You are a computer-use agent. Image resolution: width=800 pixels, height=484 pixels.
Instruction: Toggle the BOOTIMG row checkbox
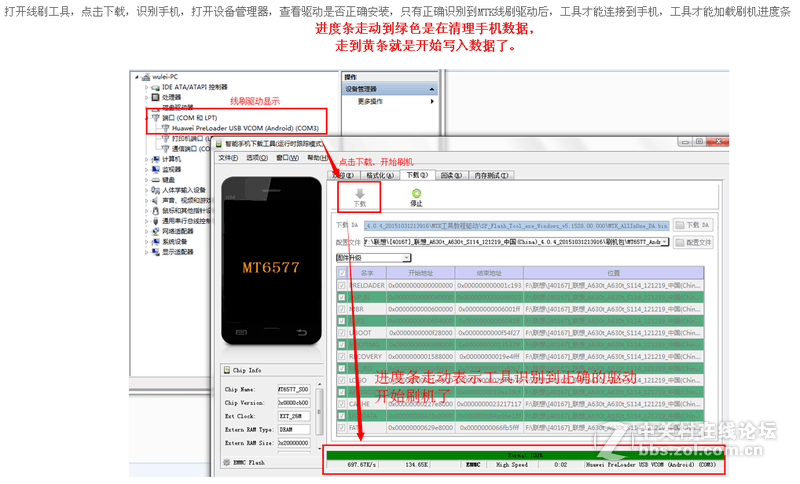tap(342, 345)
